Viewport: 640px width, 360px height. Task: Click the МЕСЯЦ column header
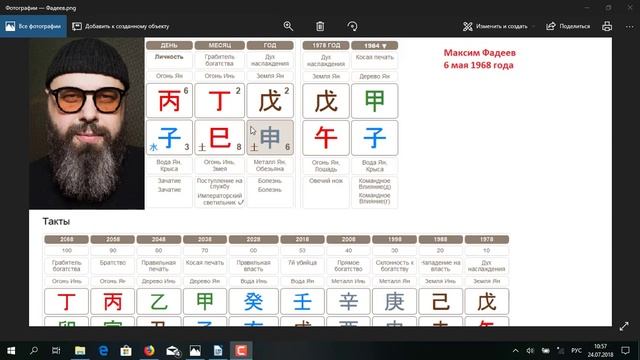[220, 45]
